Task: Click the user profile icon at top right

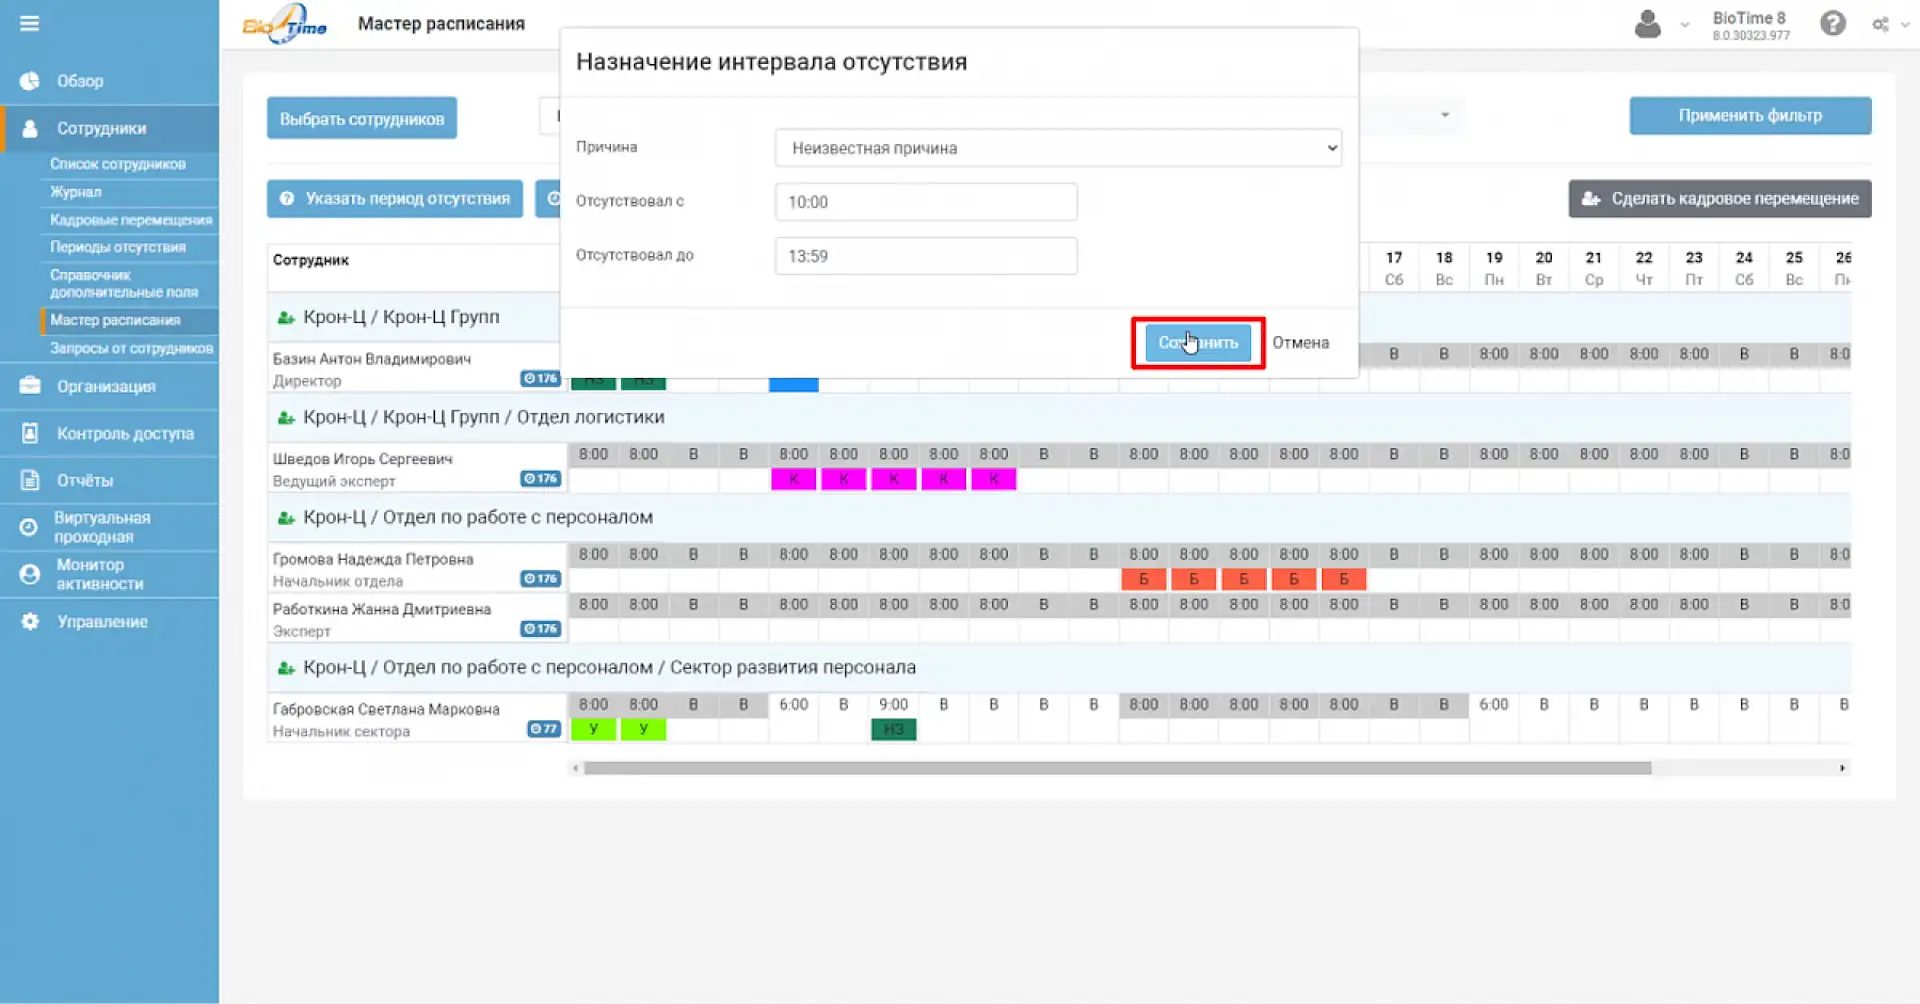Action: (x=1646, y=23)
